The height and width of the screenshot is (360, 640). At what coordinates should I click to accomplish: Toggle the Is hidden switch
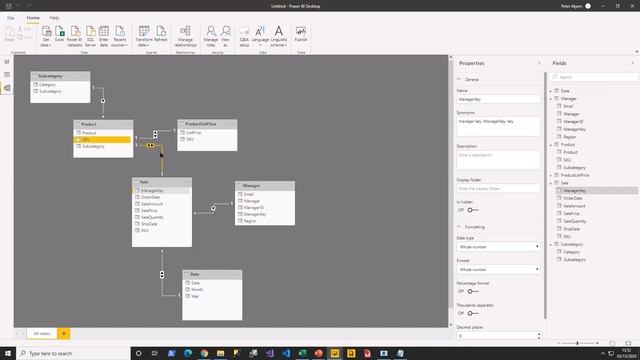473,210
